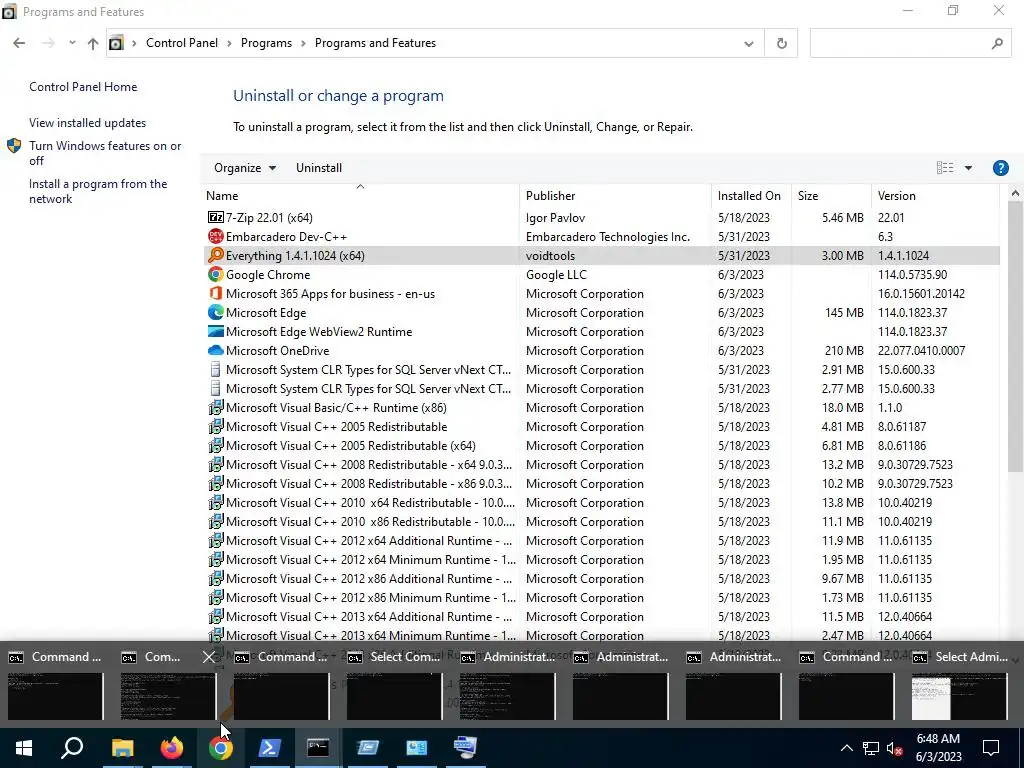This screenshot has height=768, width=1024.
Task: Select Microsoft Visual Basic/C++ Runtime (x86) row
Action: pyautogui.click(x=601, y=408)
